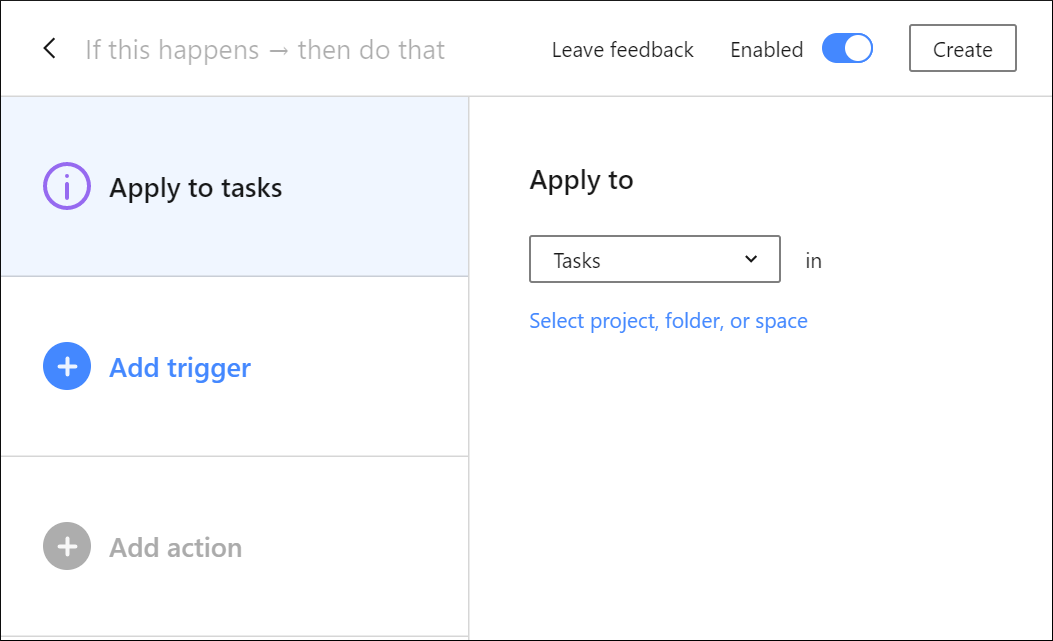Screen dimensions: 1053x641
Task: Open the Add trigger step label
Action: [x=180, y=368]
